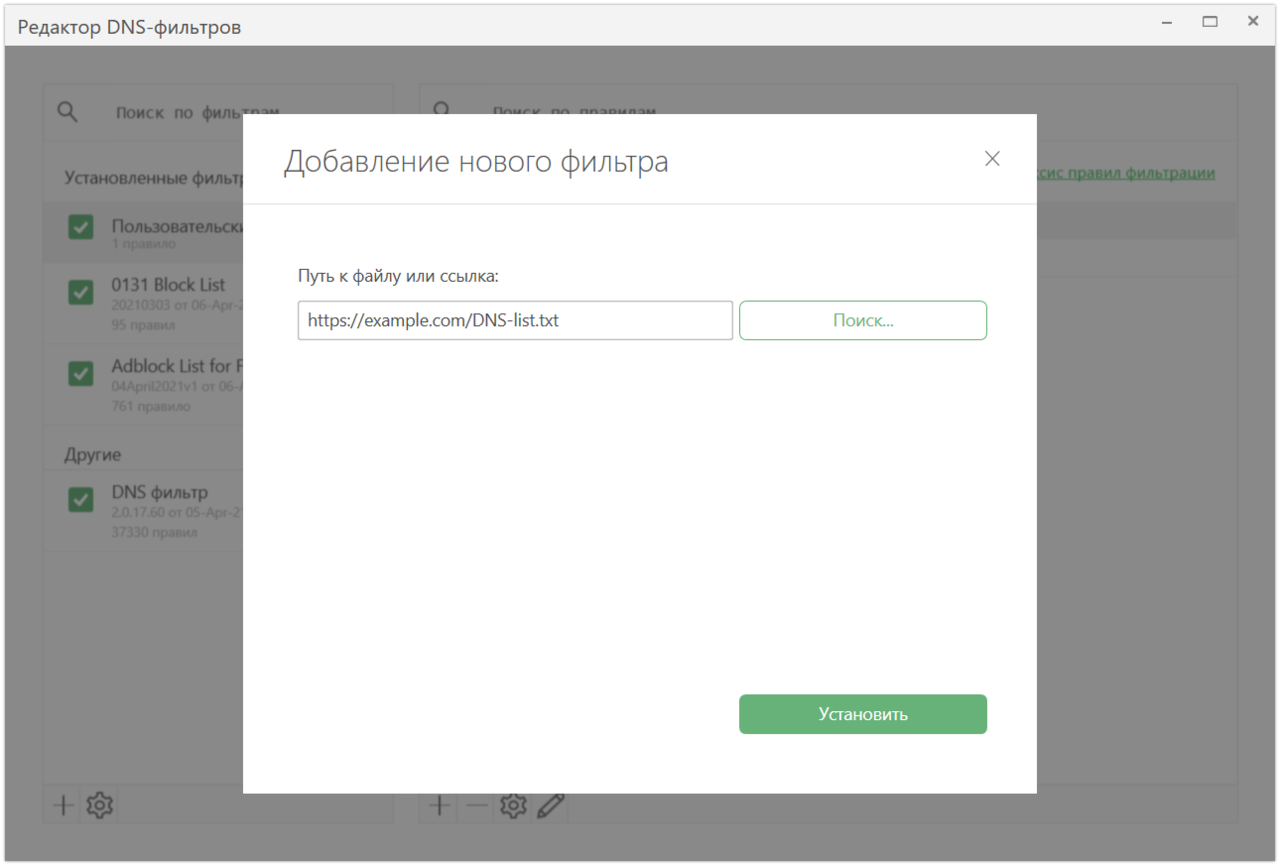
Task: Maximize the Редактор DNS-фильтров window
Action: click(1210, 21)
